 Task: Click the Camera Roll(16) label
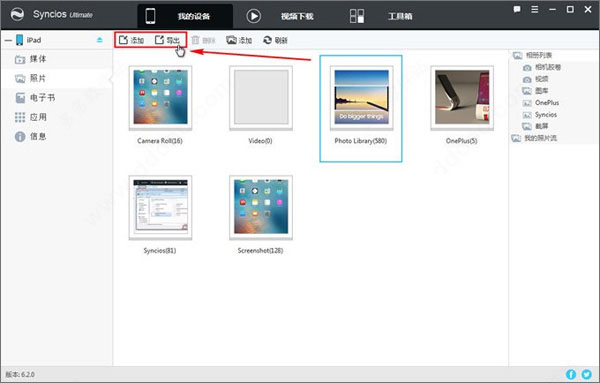point(160,141)
